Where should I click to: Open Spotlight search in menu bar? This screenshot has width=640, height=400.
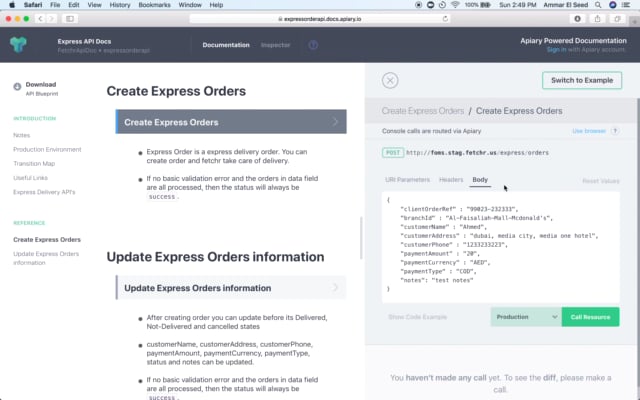click(598, 5)
